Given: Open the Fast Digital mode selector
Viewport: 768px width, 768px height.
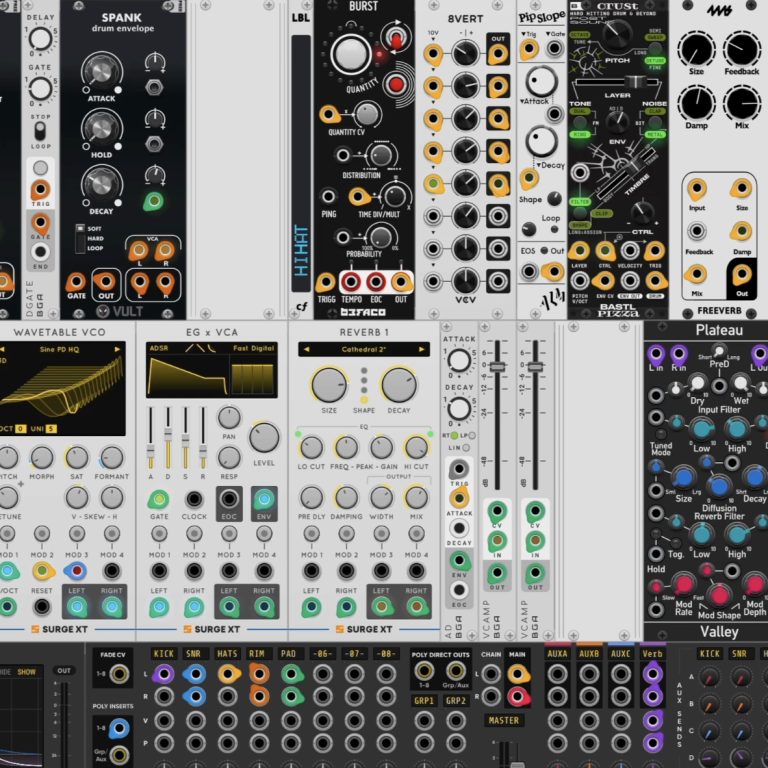Looking at the screenshot, I should coord(254,348).
